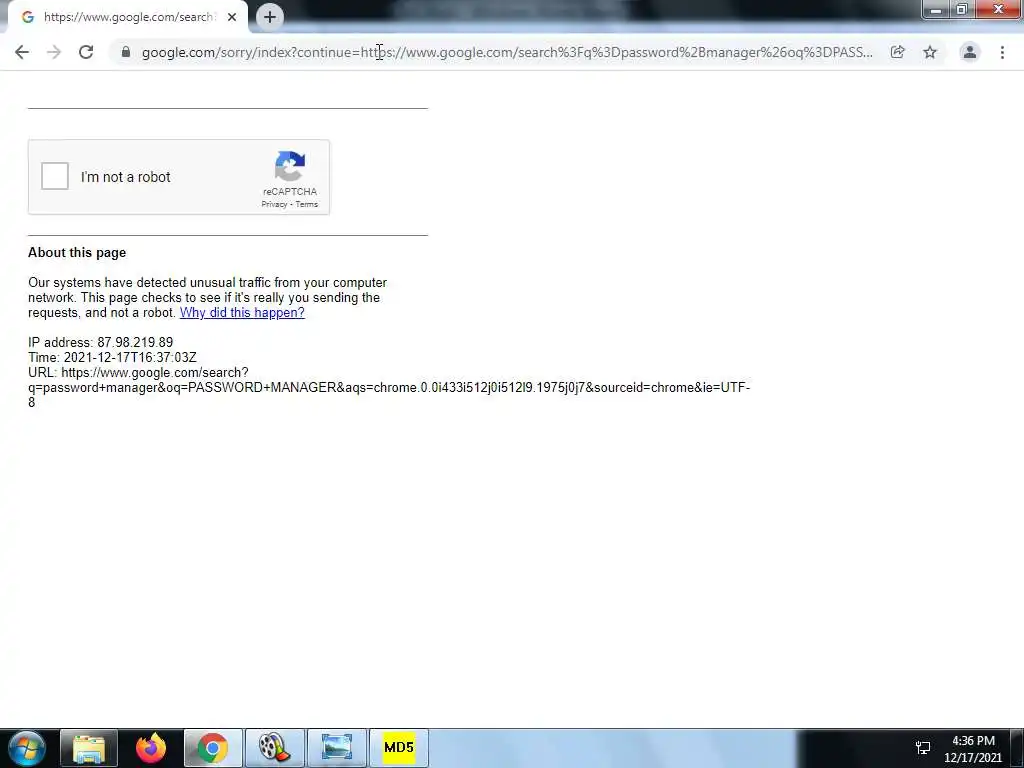Close the Chrome window
The height and width of the screenshot is (768, 1024).
[999, 10]
